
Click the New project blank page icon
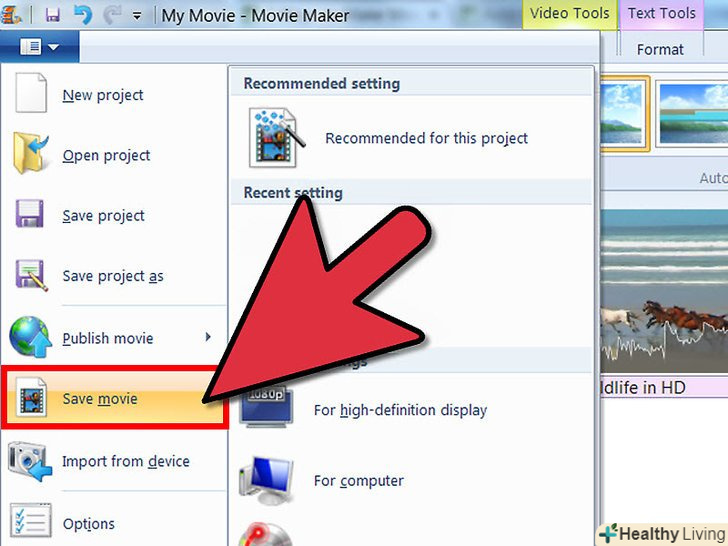[x=31, y=93]
